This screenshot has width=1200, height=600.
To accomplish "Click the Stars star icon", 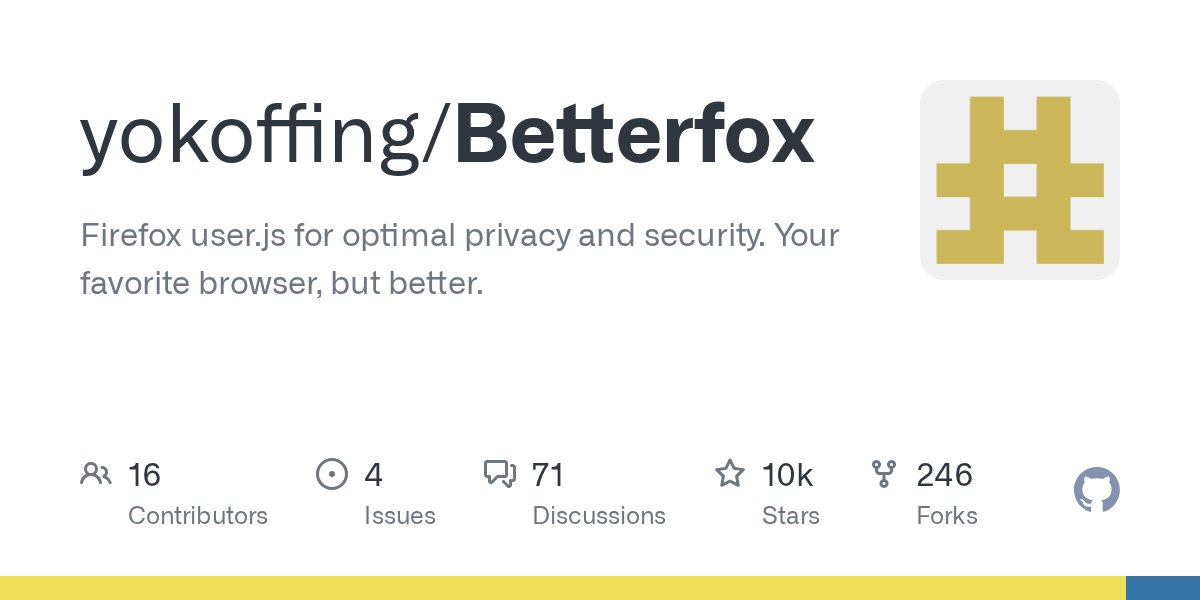I will (x=730, y=473).
